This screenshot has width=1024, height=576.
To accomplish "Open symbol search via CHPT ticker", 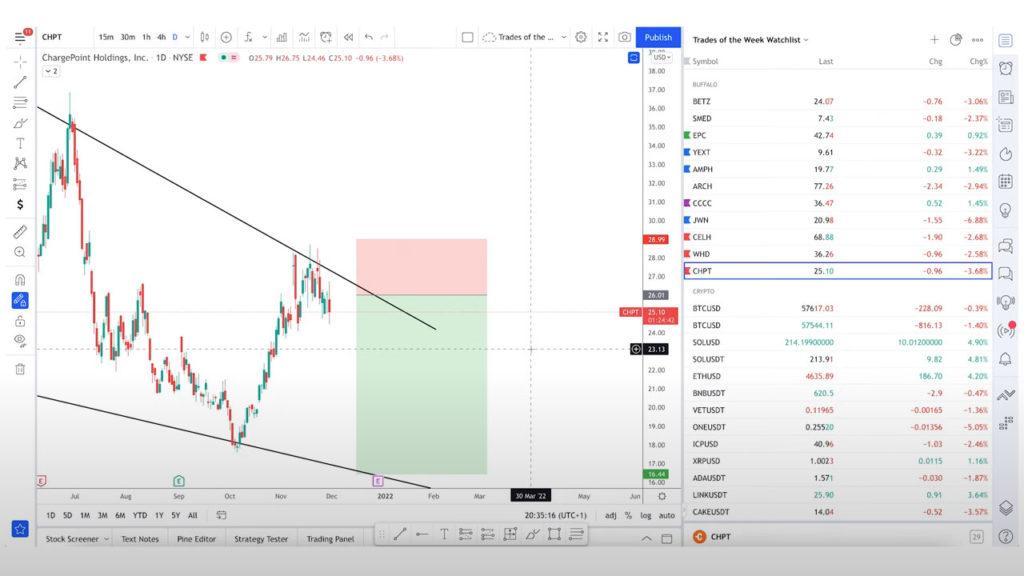I will pyautogui.click(x=52, y=37).
